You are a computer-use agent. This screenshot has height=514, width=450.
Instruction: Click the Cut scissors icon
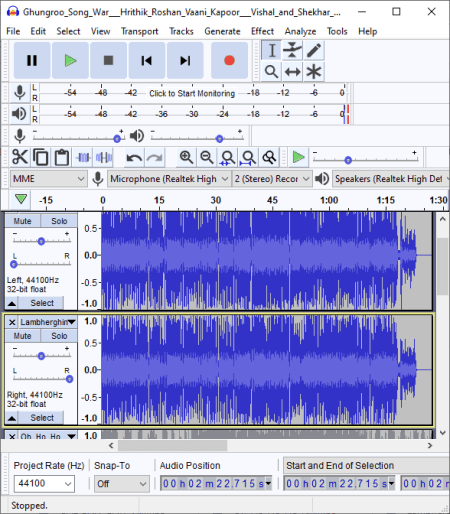click(x=20, y=157)
